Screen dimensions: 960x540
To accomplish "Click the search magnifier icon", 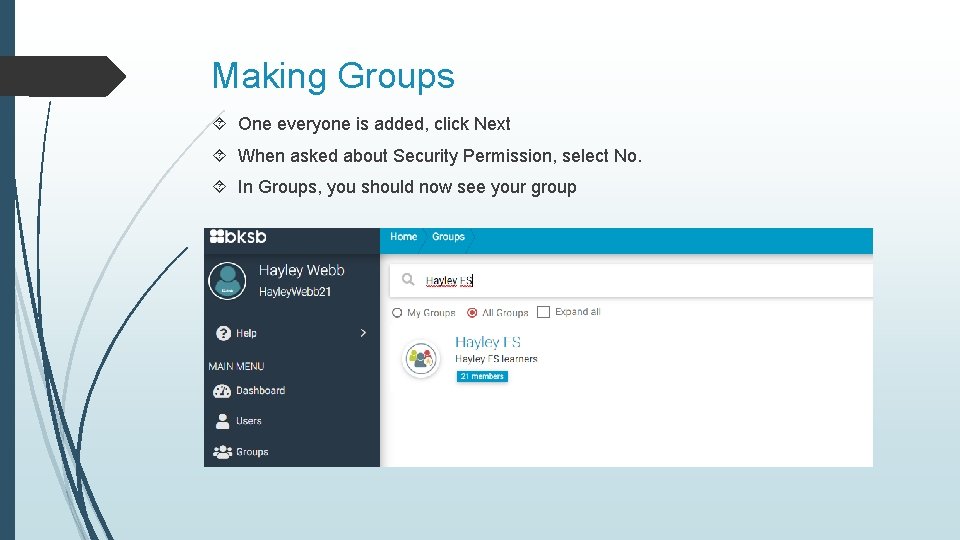I will point(408,280).
